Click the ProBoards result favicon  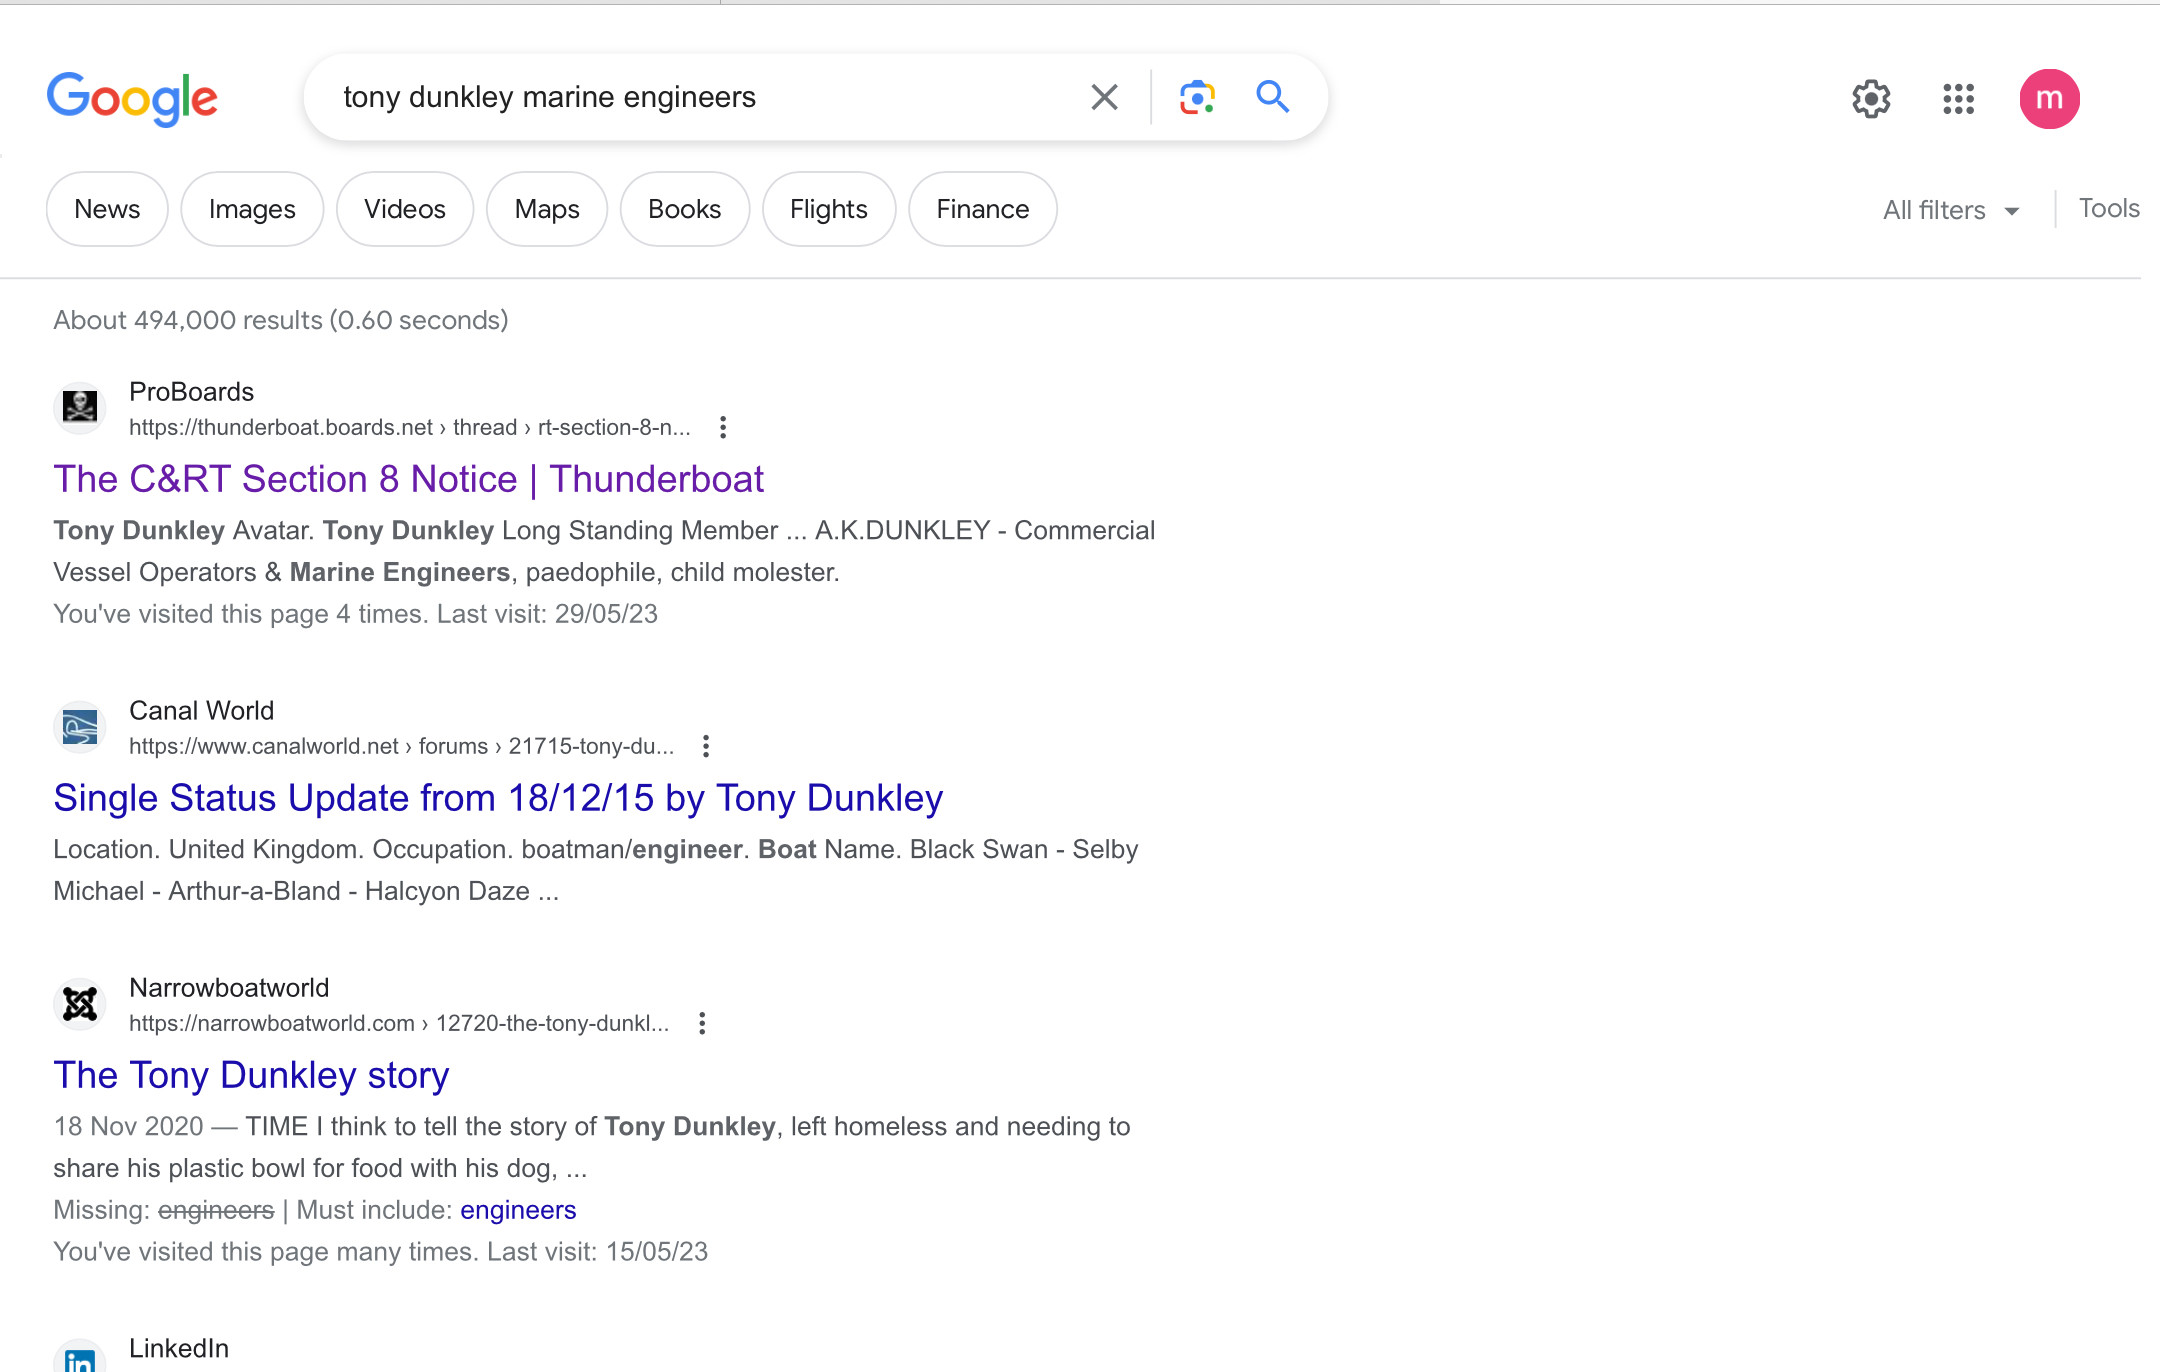tap(80, 407)
